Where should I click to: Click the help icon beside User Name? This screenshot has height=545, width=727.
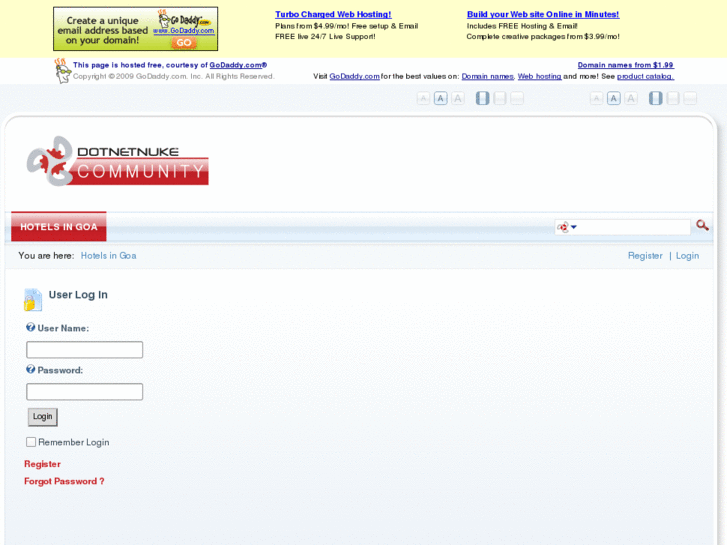point(31,327)
